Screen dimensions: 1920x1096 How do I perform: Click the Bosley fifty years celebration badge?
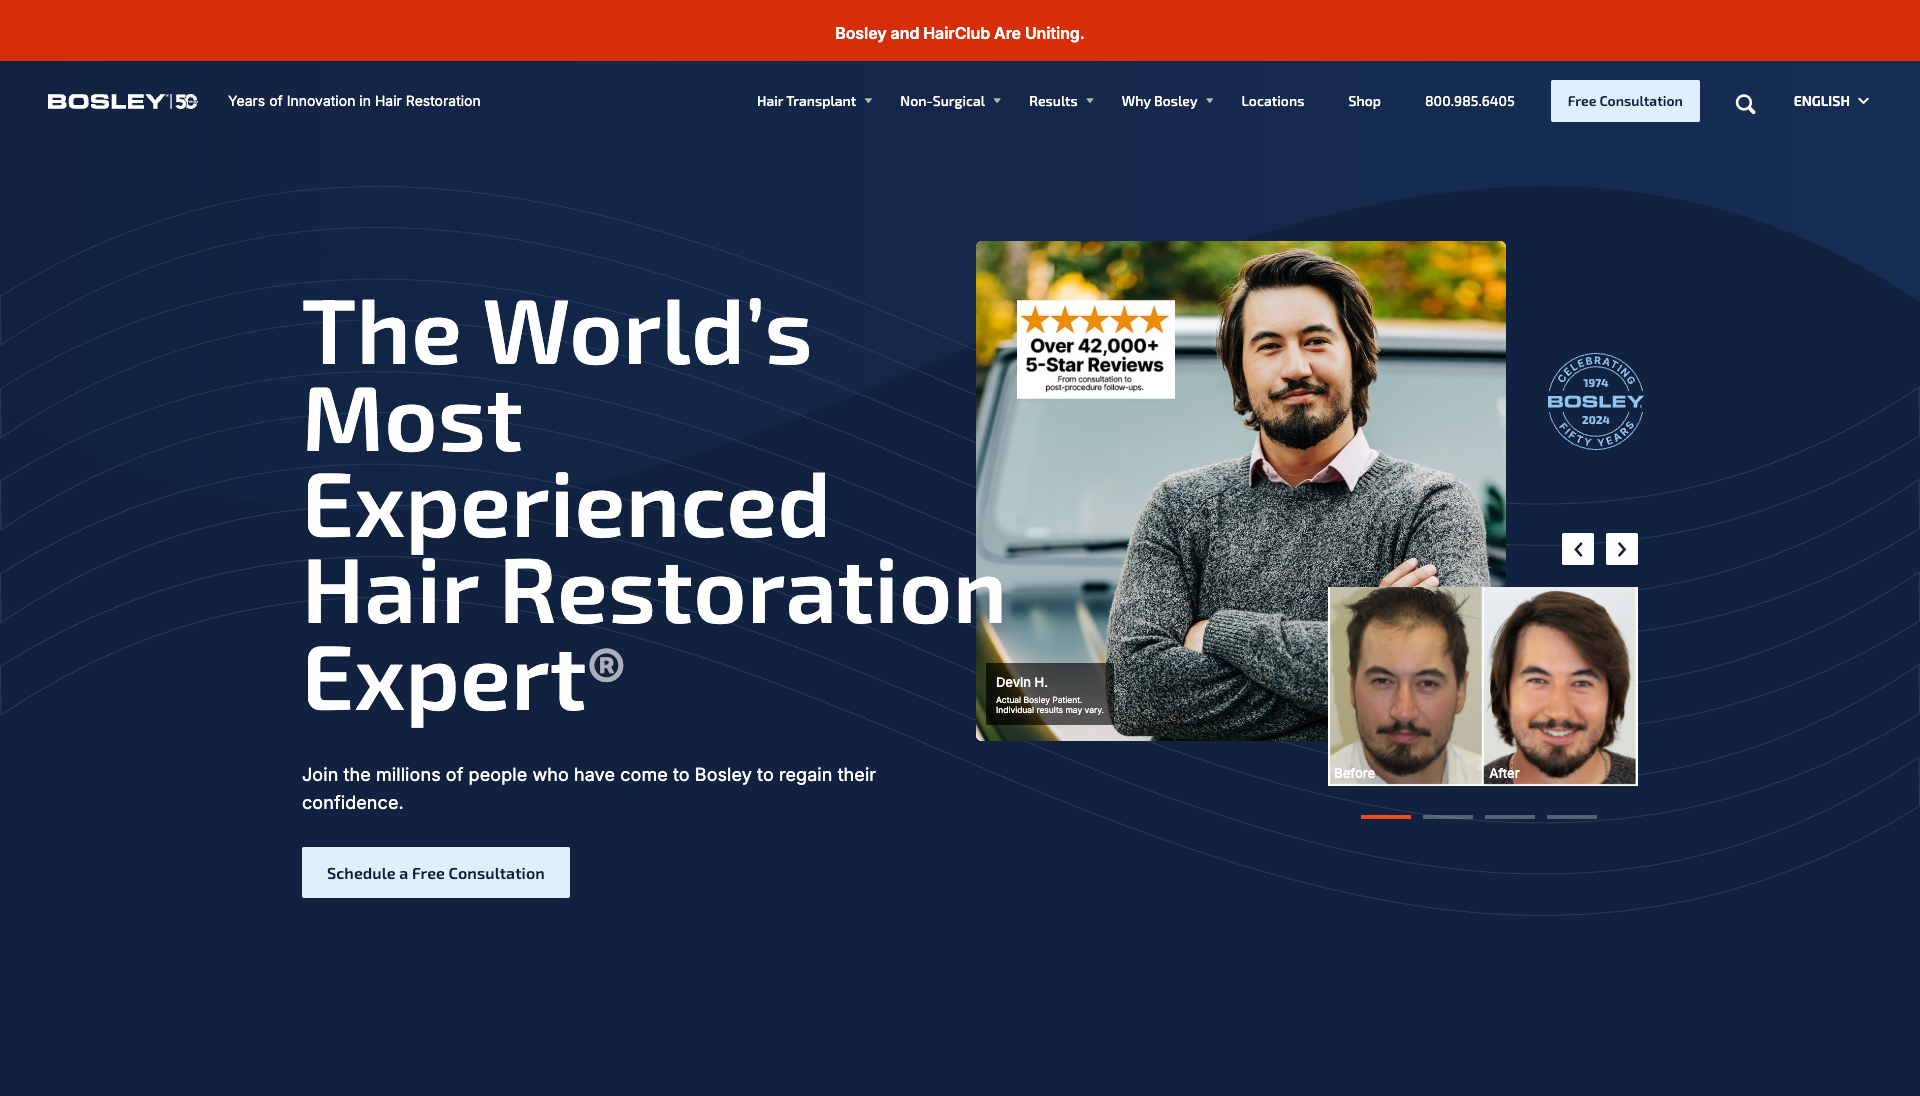point(1595,401)
